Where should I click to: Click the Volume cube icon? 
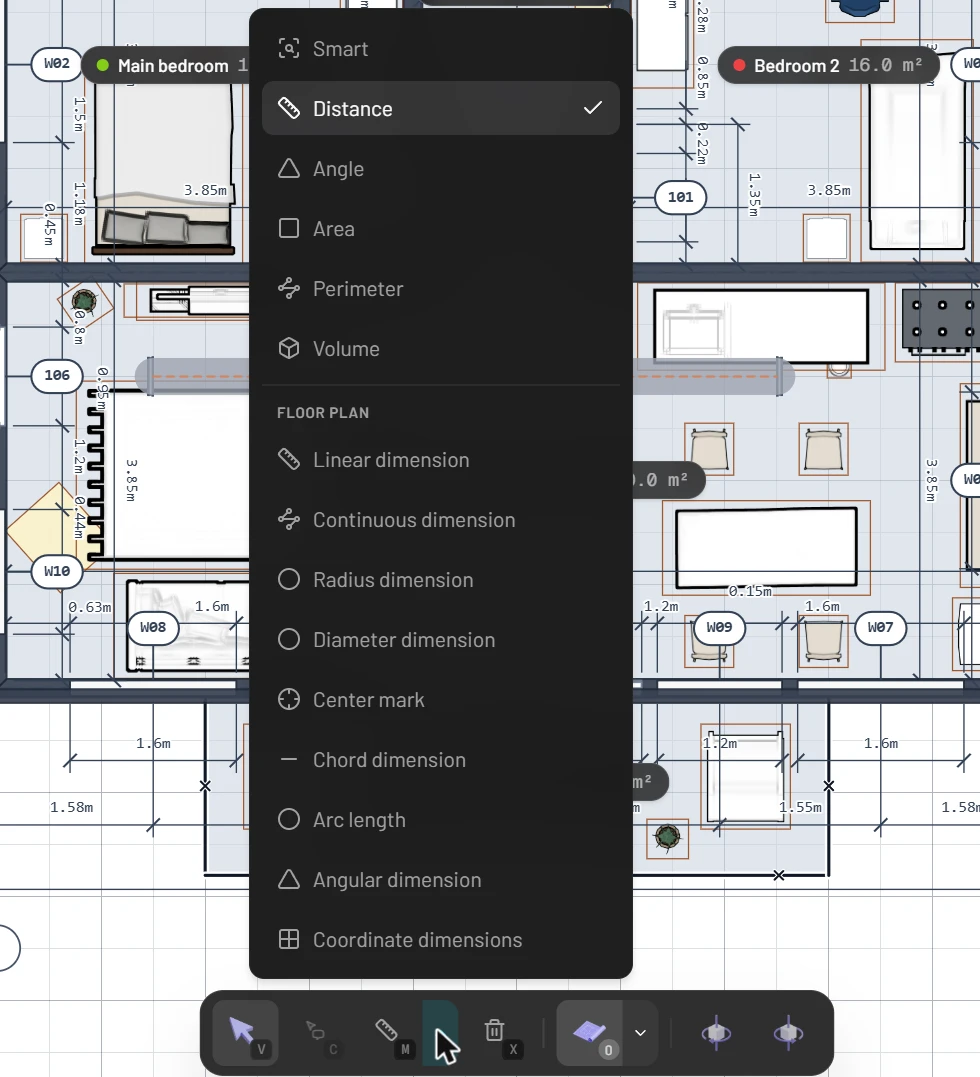pyautogui.click(x=289, y=349)
